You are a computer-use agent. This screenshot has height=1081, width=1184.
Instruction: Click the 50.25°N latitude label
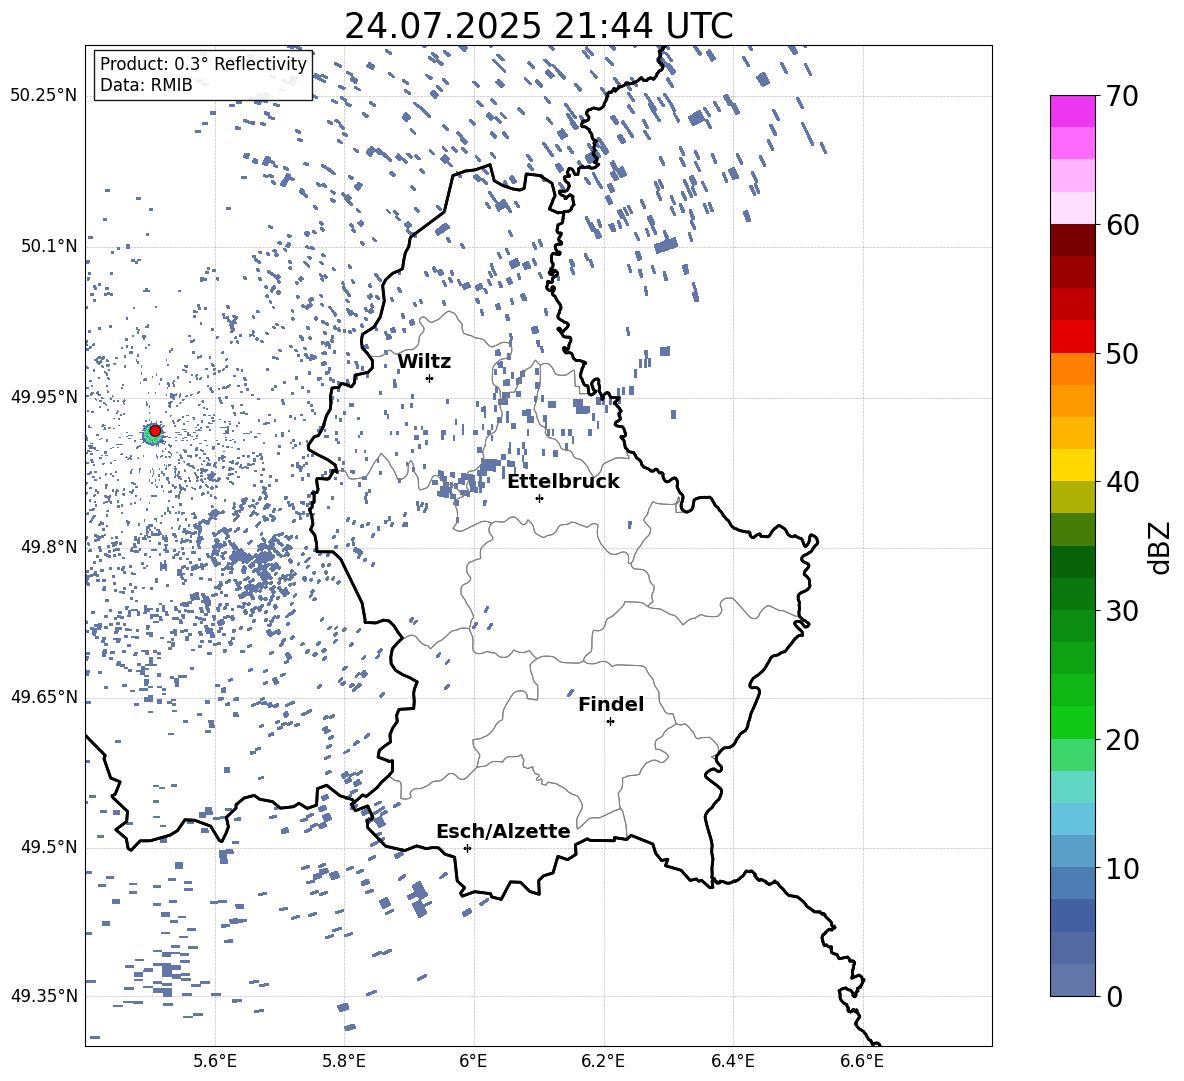click(x=44, y=96)
